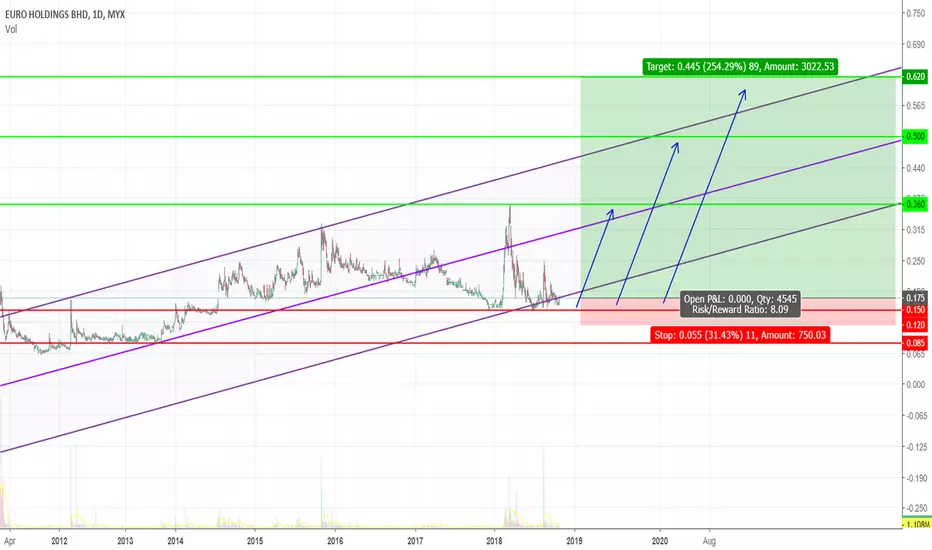Screen dimensions: 932x550
Task: Click 0.440 on the price axis
Action: [x=915, y=168]
